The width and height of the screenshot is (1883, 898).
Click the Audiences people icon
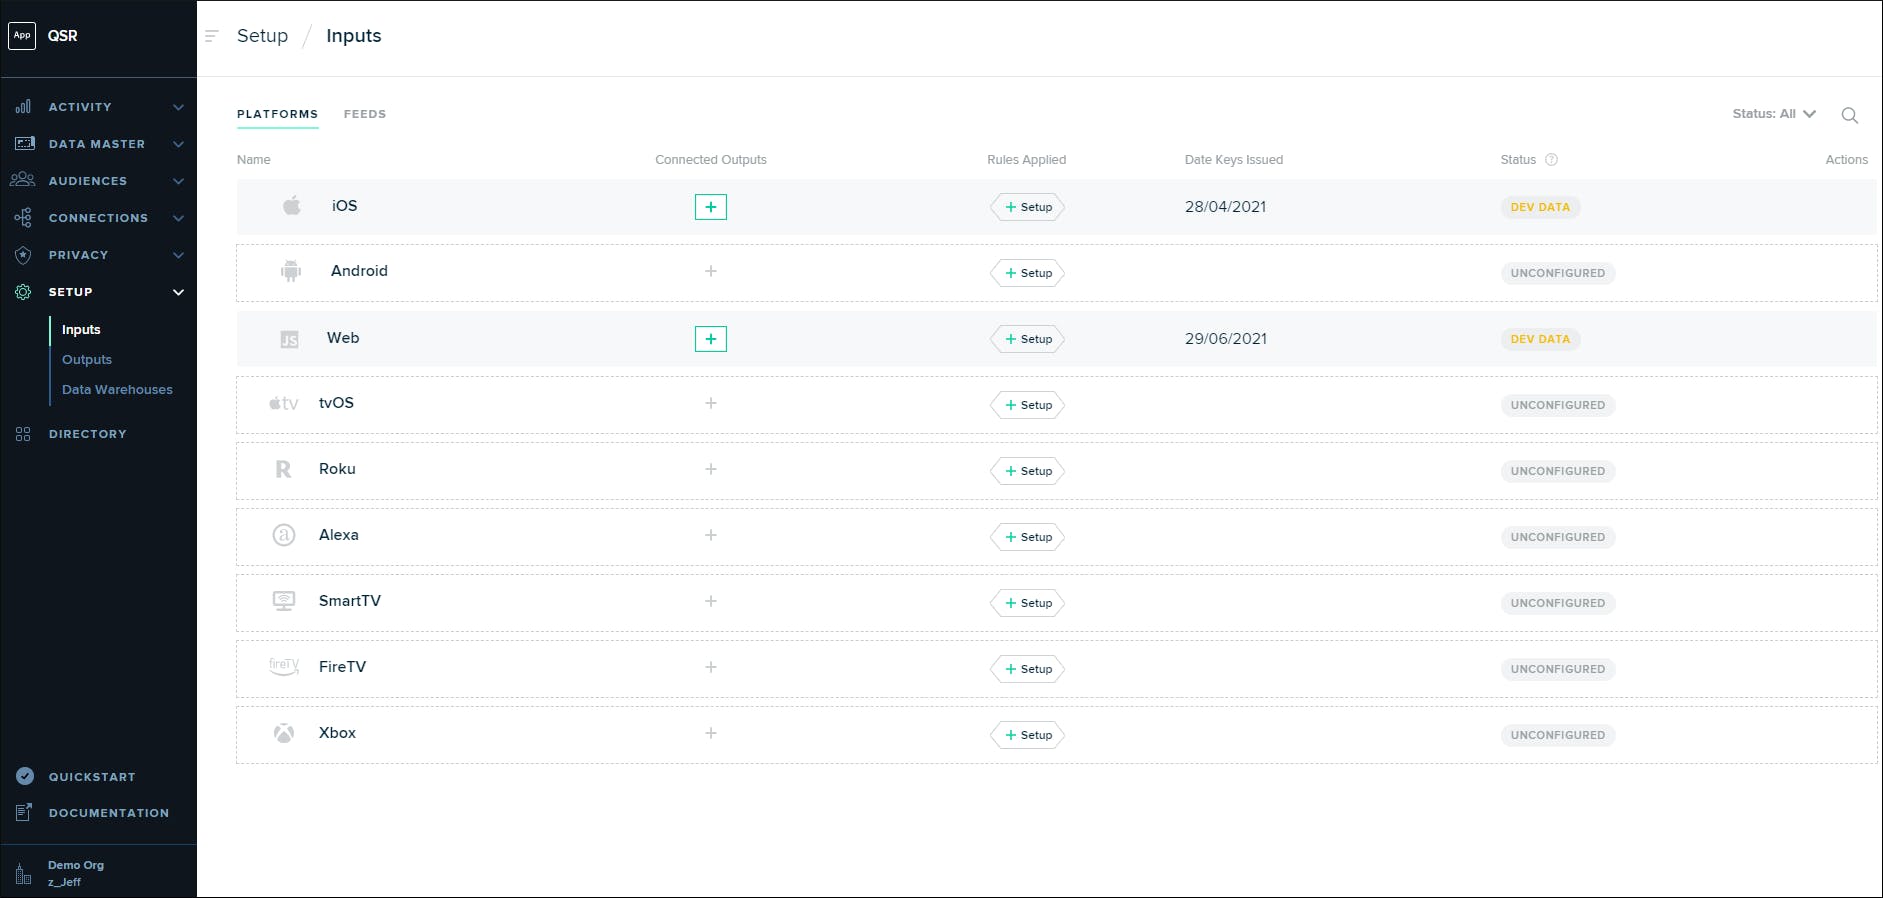click(x=23, y=180)
